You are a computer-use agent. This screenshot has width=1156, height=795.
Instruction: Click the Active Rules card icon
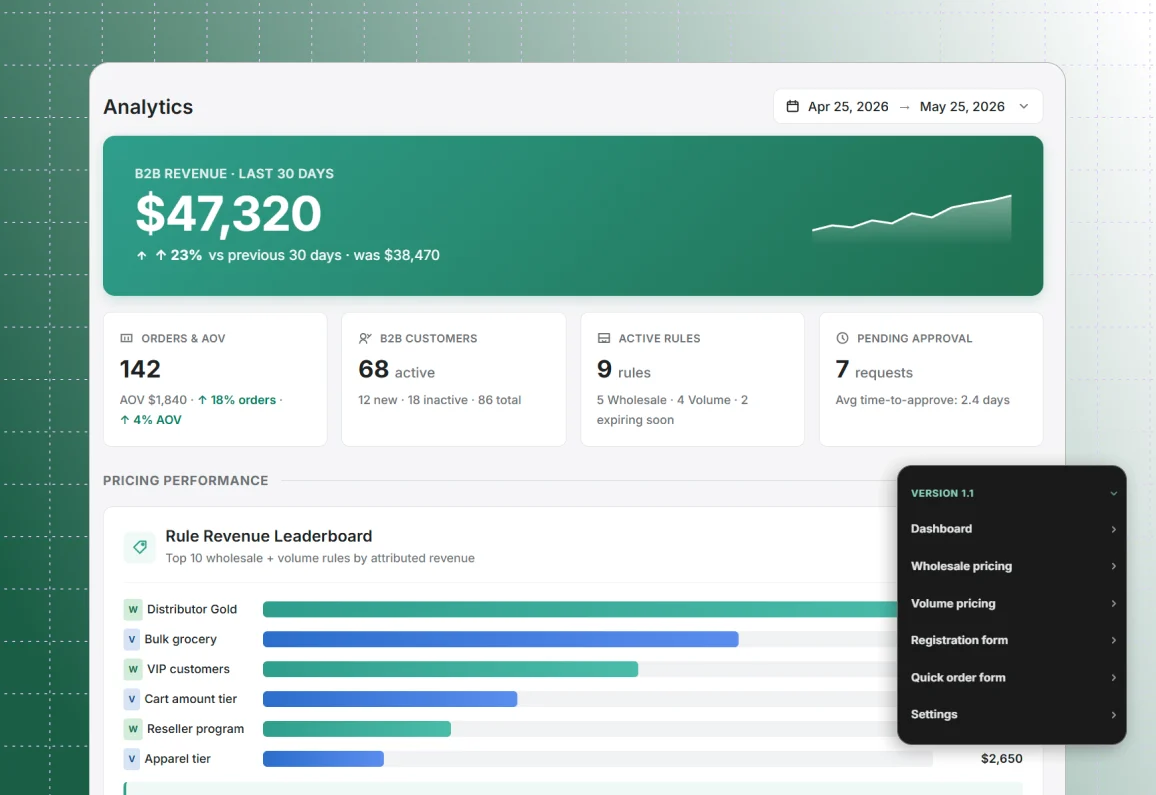[x=604, y=339]
